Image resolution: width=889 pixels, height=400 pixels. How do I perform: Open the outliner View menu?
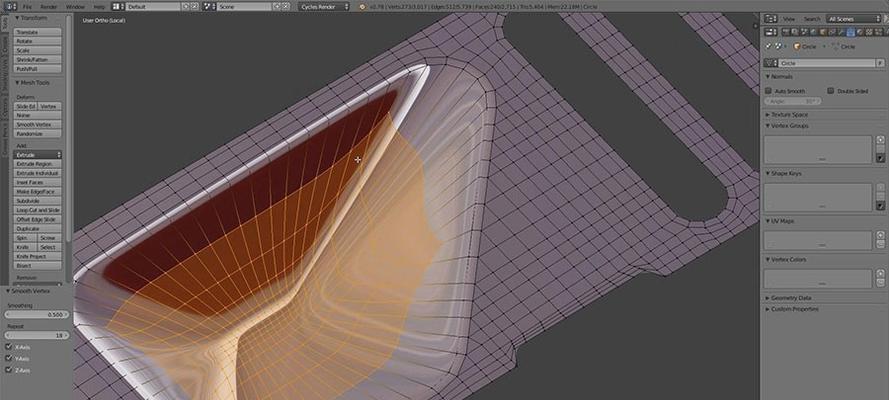click(x=789, y=19)
